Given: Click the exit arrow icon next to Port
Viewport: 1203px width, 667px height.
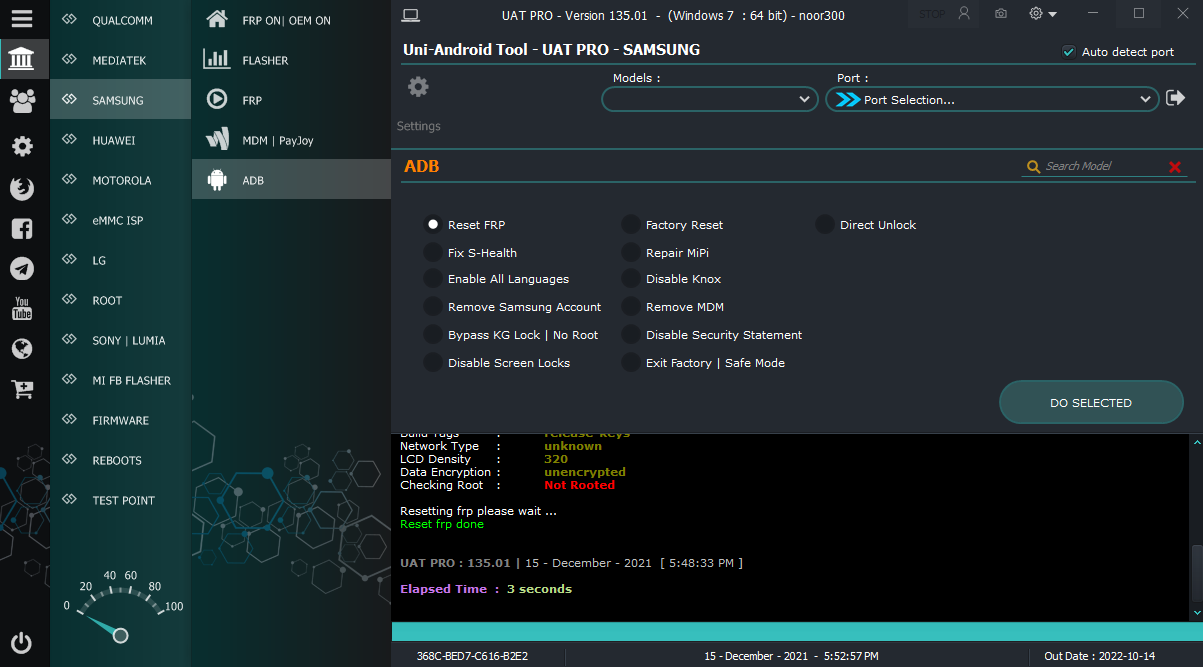Looking at the screenshot, I should 1175,98.
